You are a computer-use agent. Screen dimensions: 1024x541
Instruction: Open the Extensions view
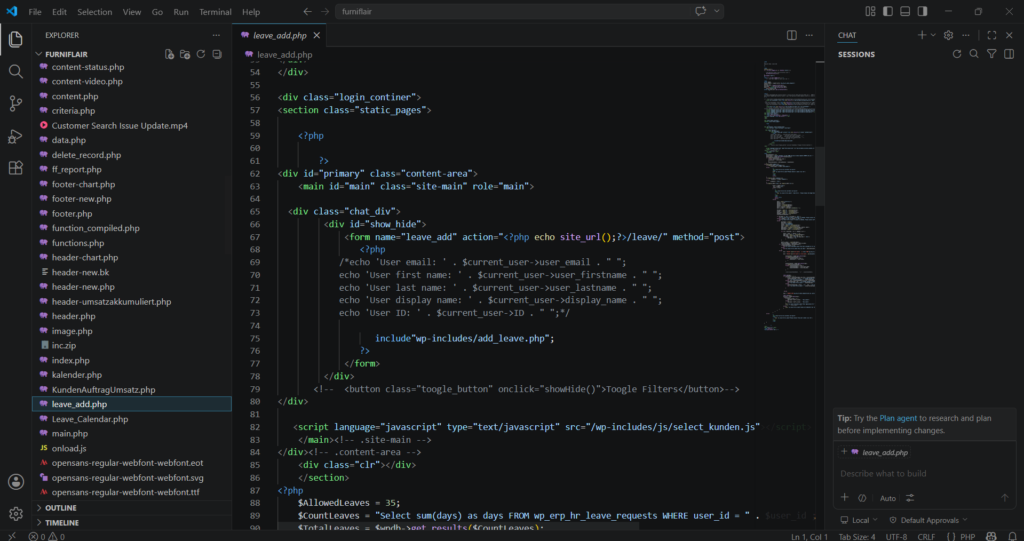16,168
